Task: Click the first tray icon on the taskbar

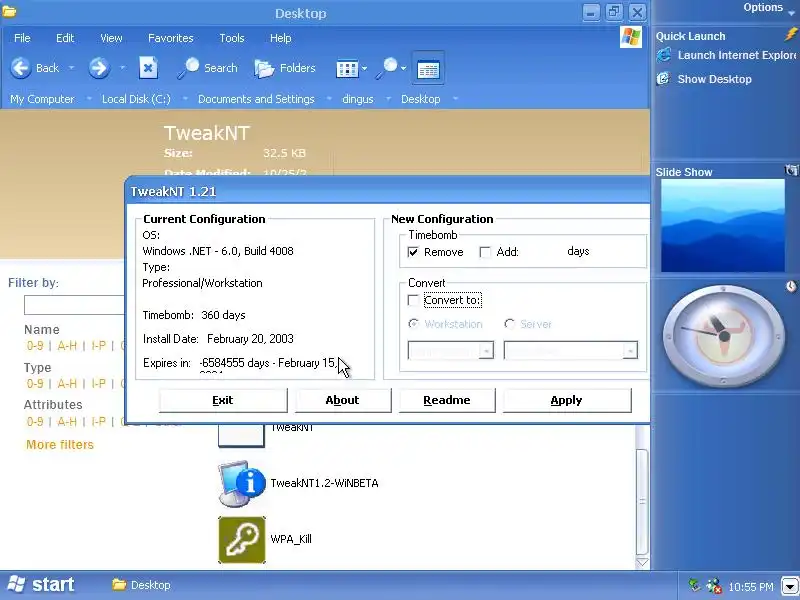Action: [x=694, y=585]
